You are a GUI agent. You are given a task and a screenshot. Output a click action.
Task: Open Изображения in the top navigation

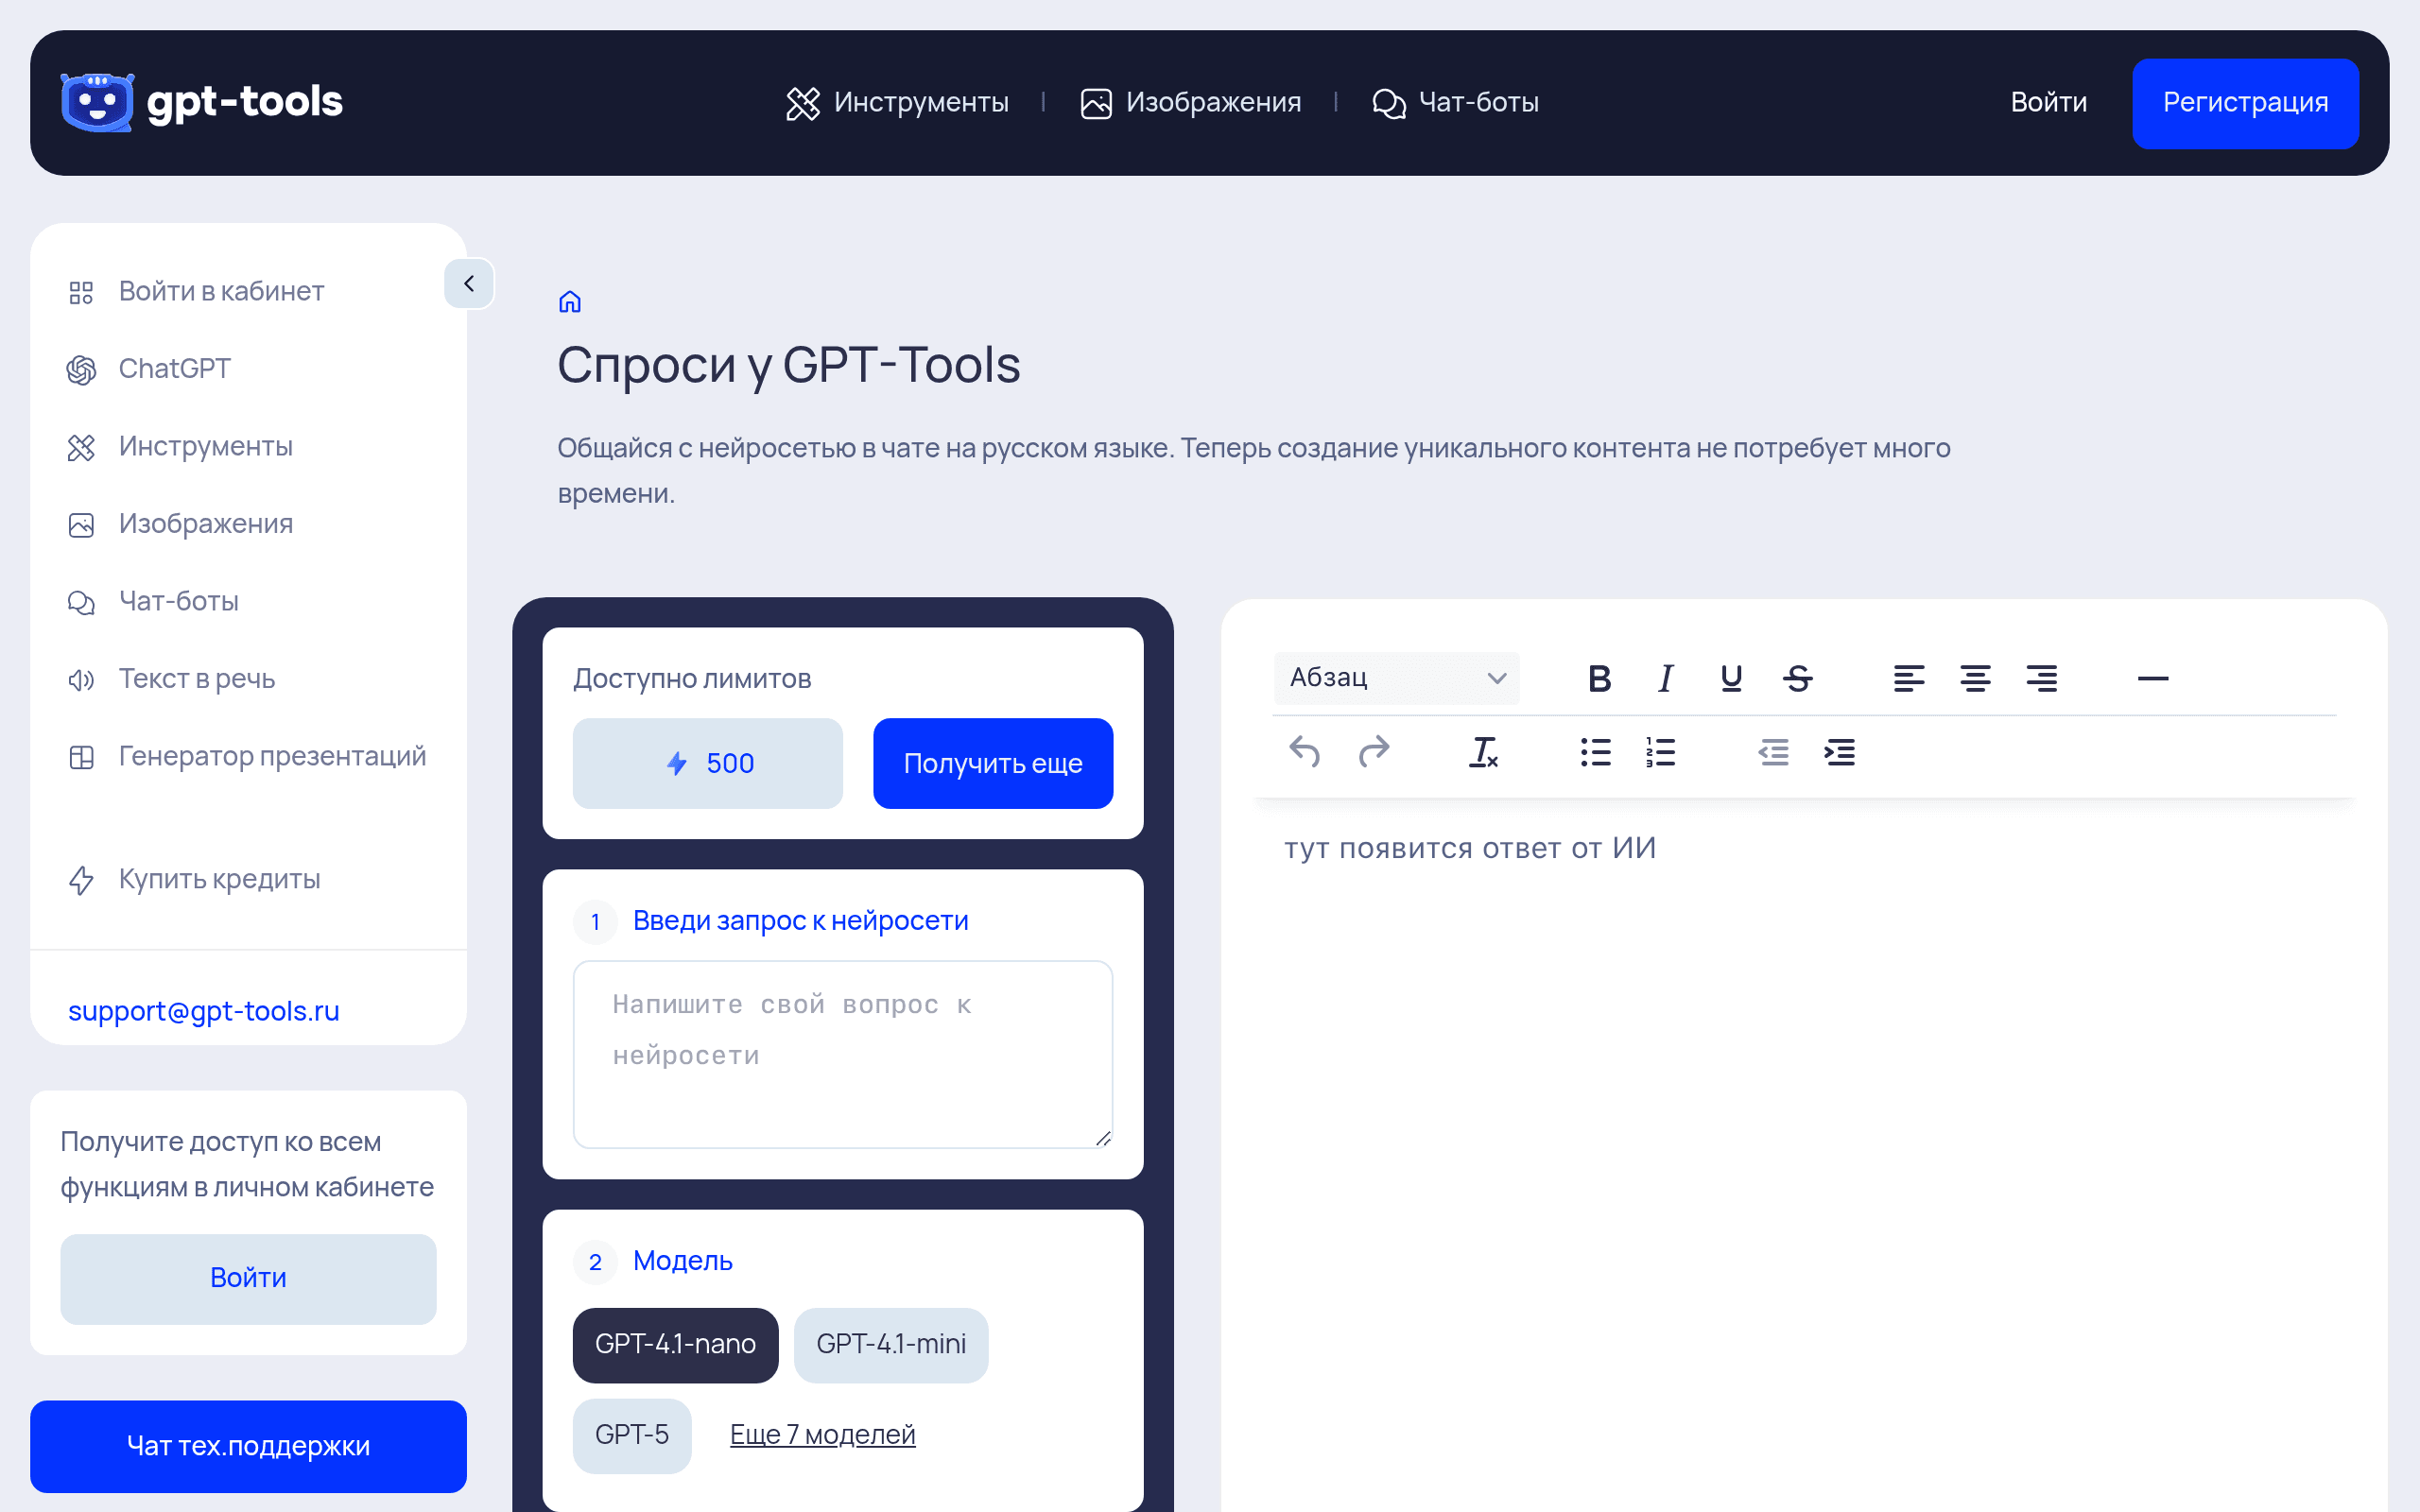click(x=1190, y=102)
